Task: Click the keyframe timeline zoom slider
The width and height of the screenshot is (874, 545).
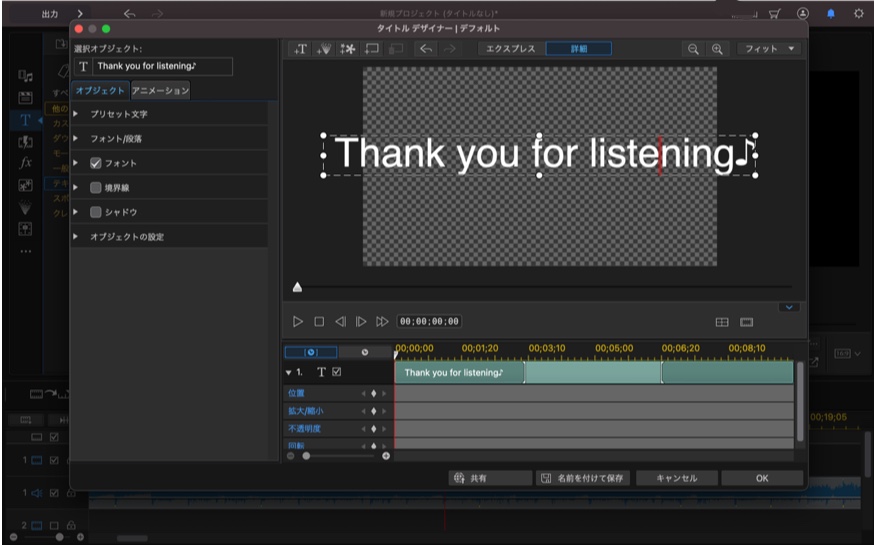Action: [306, 456]
